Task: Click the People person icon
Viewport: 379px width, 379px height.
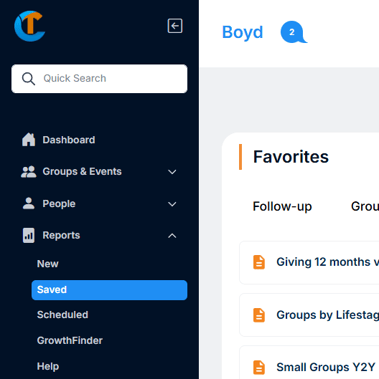Action: [x=29, y=203]
